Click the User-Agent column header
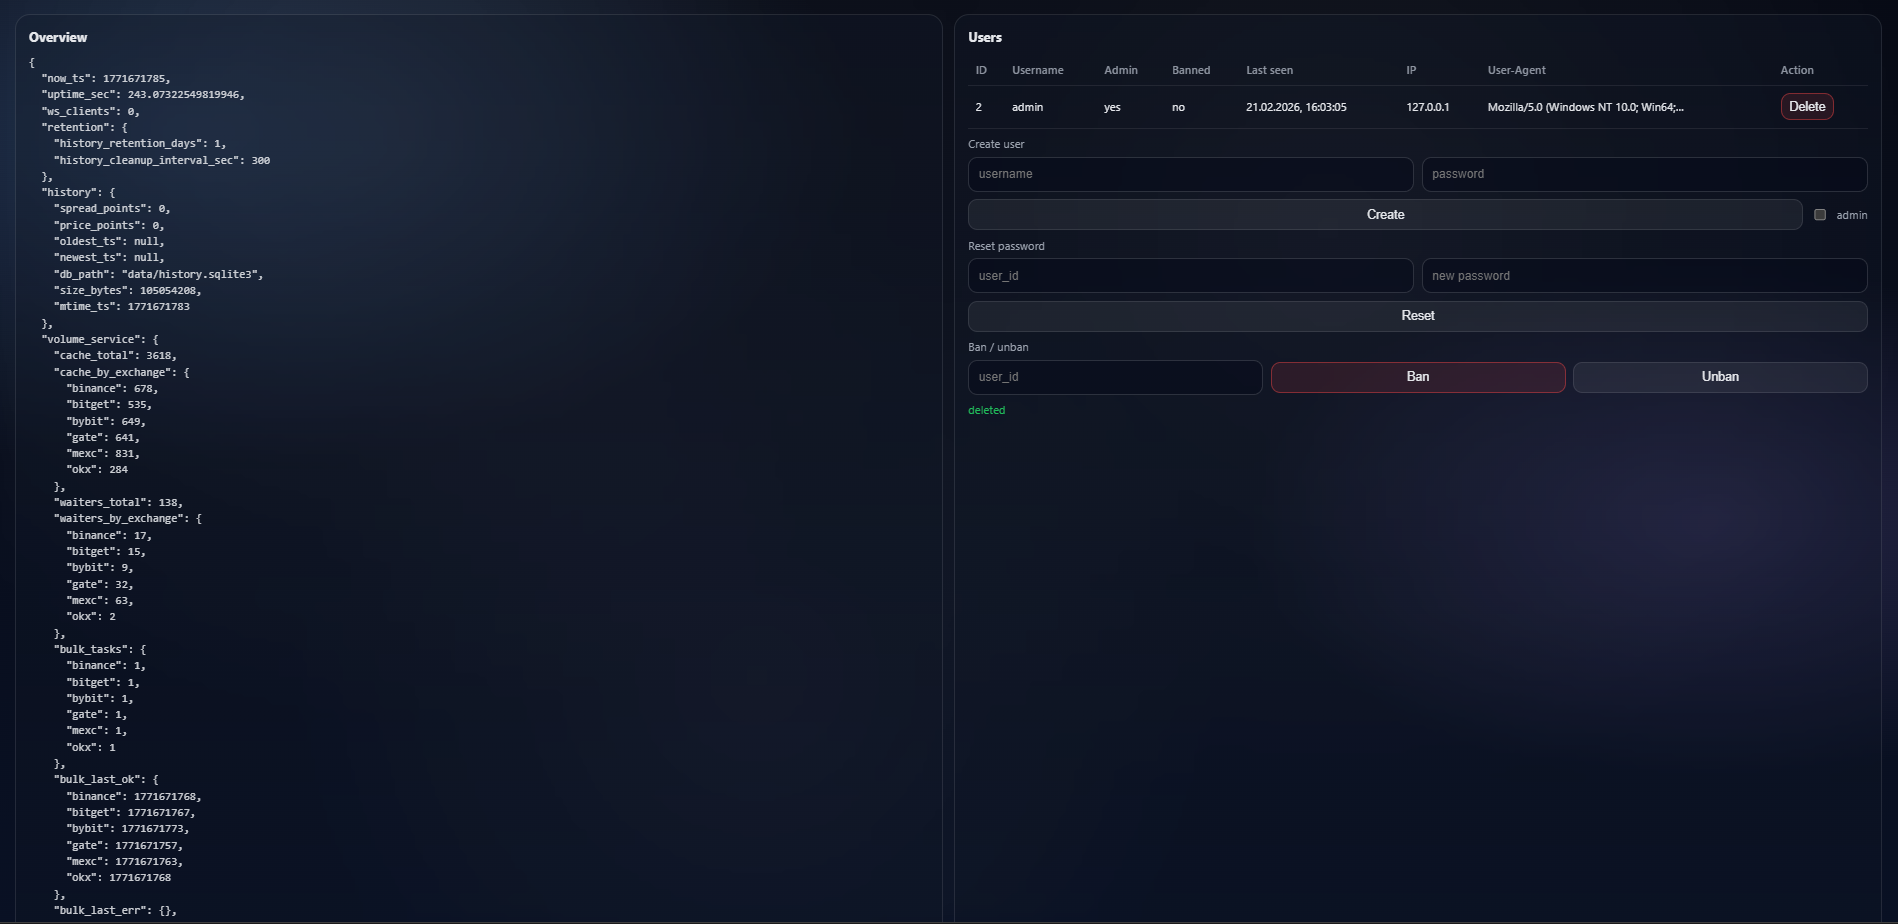1898x924 pixels. pos(1516,70)
